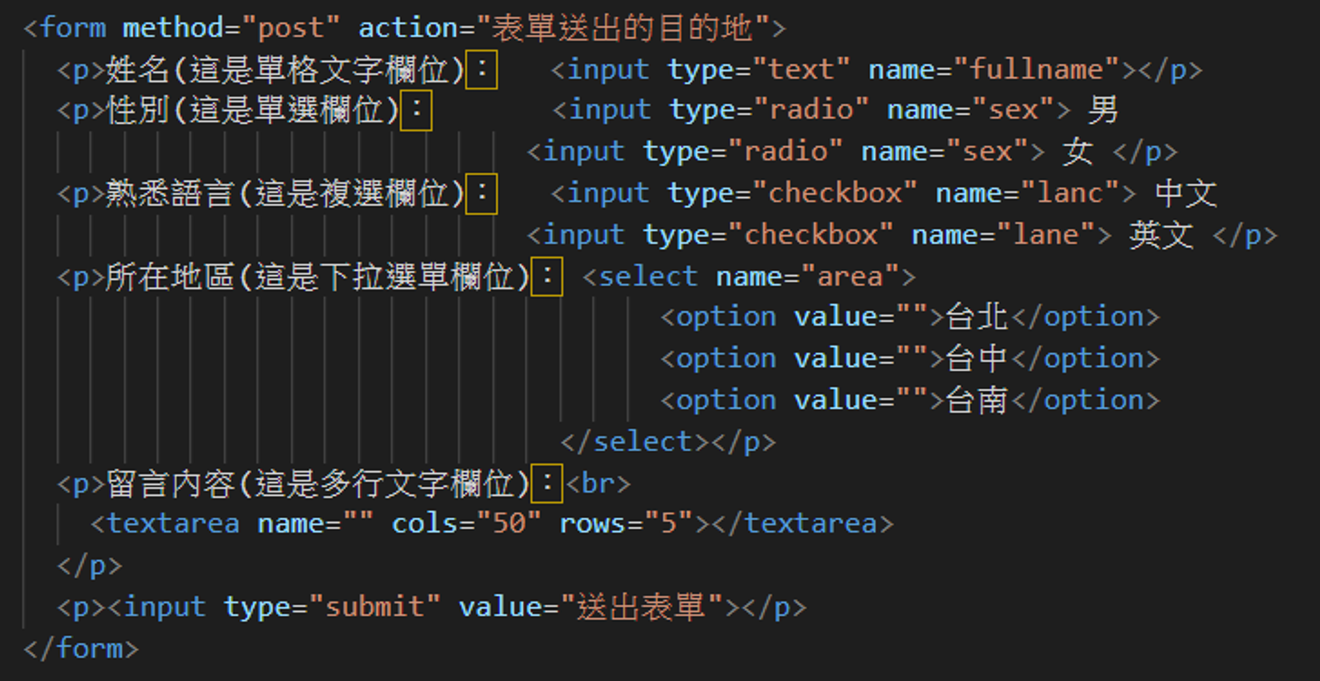Click the 女 text after radio input
Screen dimensions: 1320x681
tap(1077, 152)
